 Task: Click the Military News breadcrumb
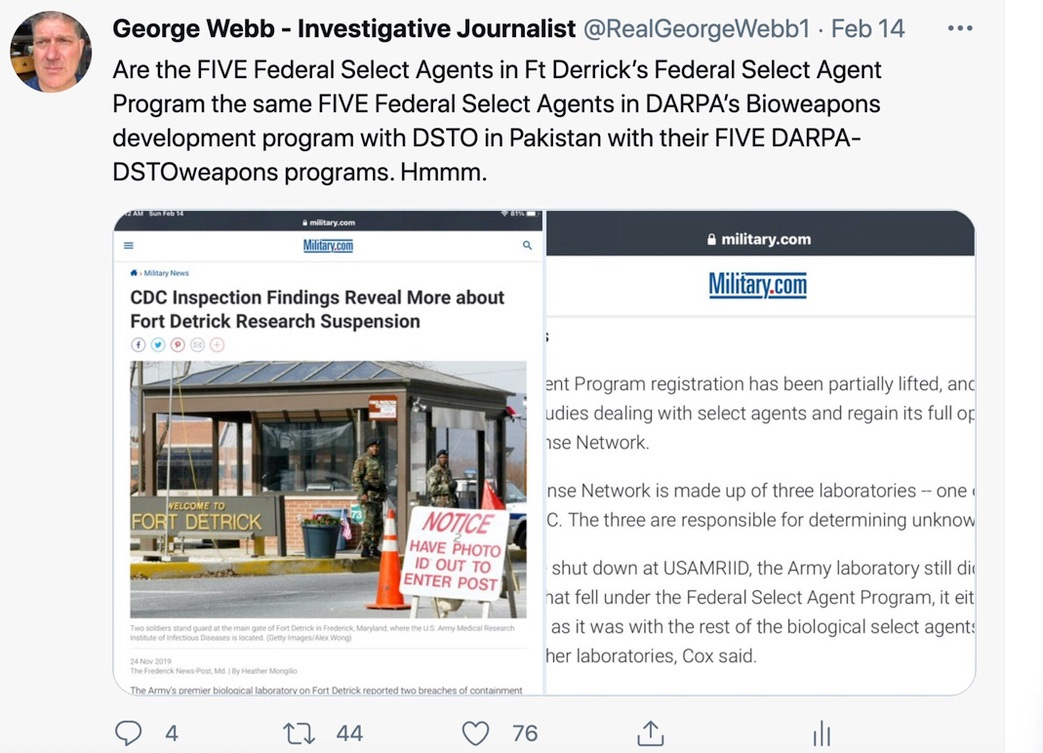click(x=166, y=273)
